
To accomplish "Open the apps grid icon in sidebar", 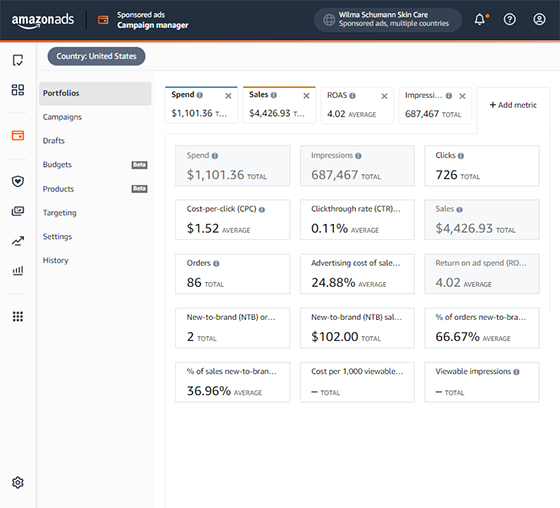I will point(18,317).
